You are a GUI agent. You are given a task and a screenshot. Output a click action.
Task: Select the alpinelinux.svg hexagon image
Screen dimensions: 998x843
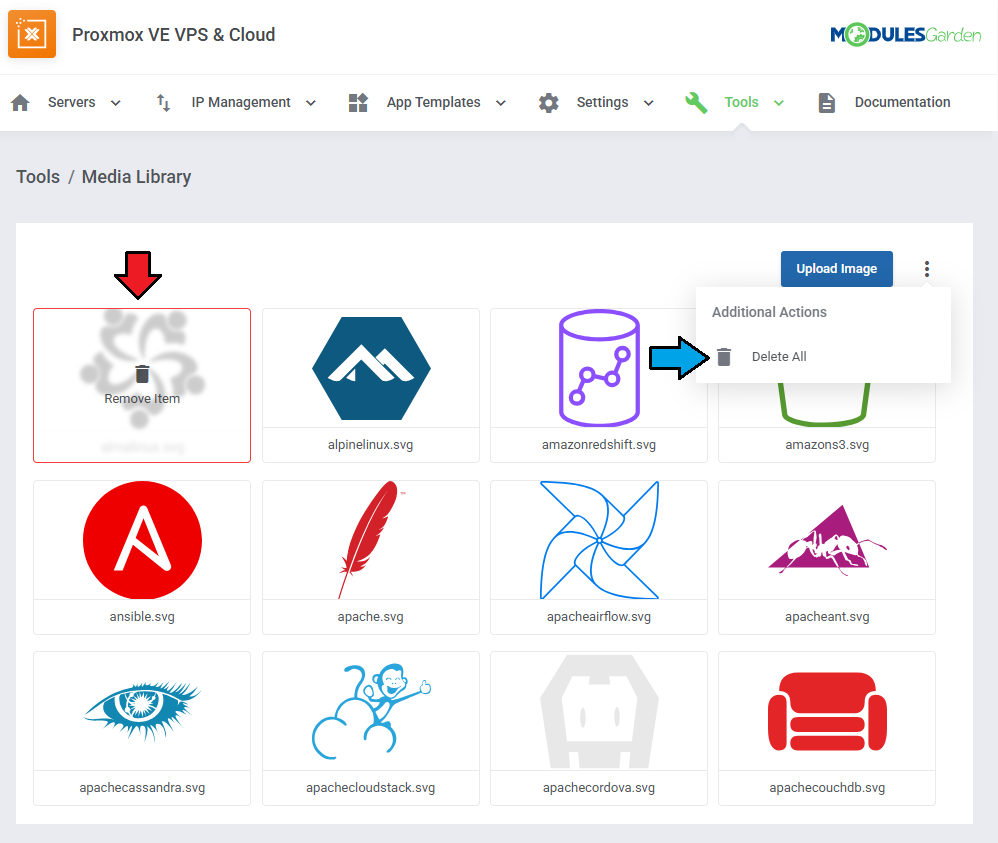pos(371,368)
